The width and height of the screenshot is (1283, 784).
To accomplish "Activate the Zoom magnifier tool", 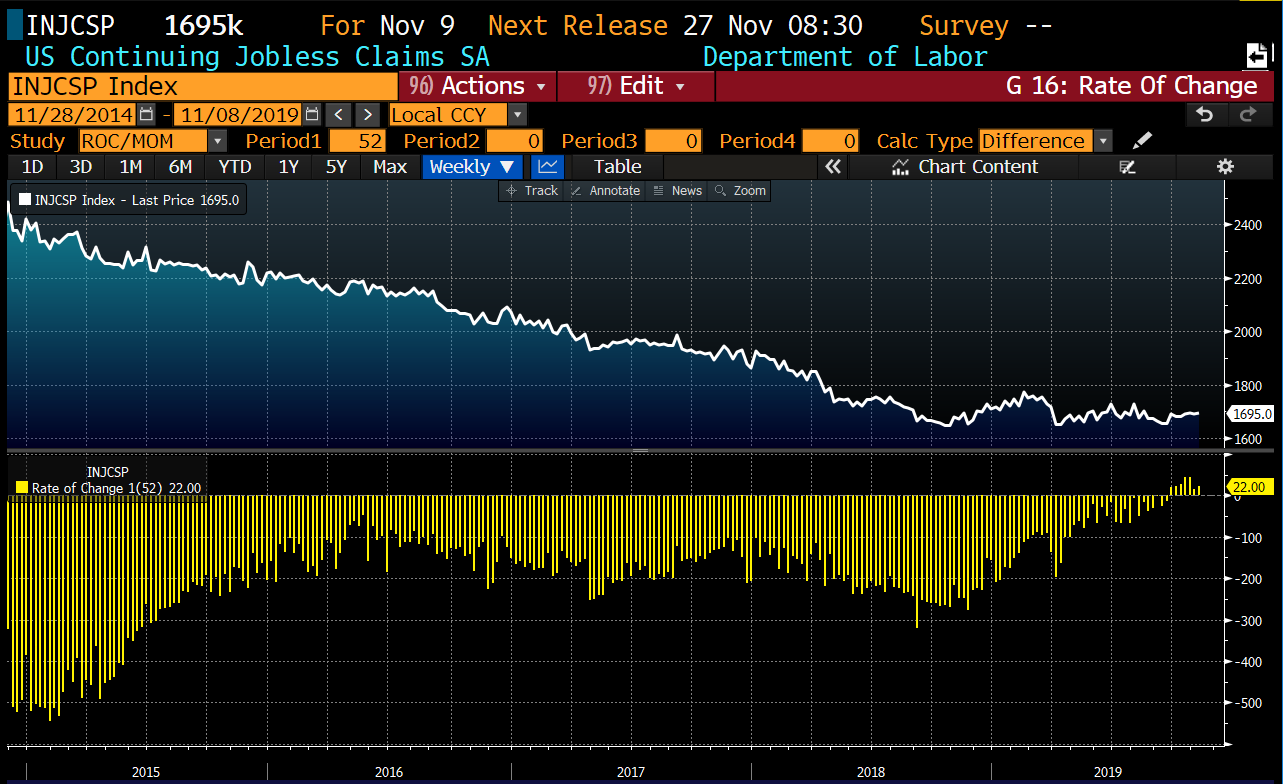I will [739, 190].
